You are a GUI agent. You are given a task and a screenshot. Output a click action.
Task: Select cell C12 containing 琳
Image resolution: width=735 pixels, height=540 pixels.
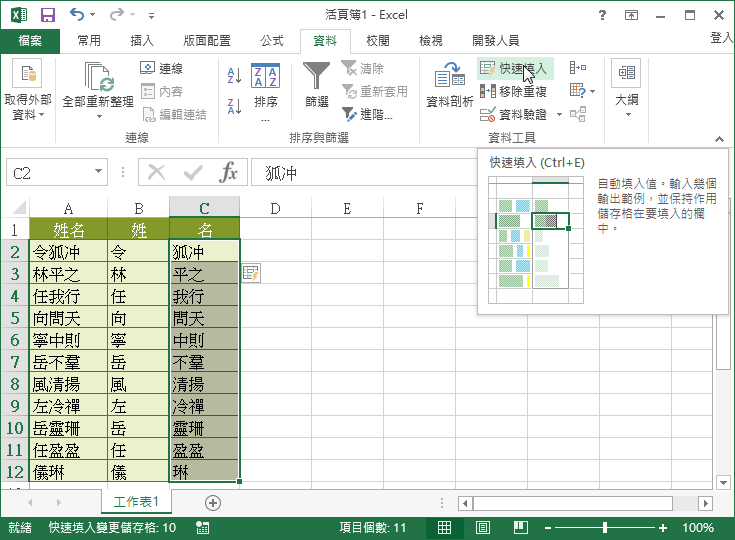click(204, 472)
